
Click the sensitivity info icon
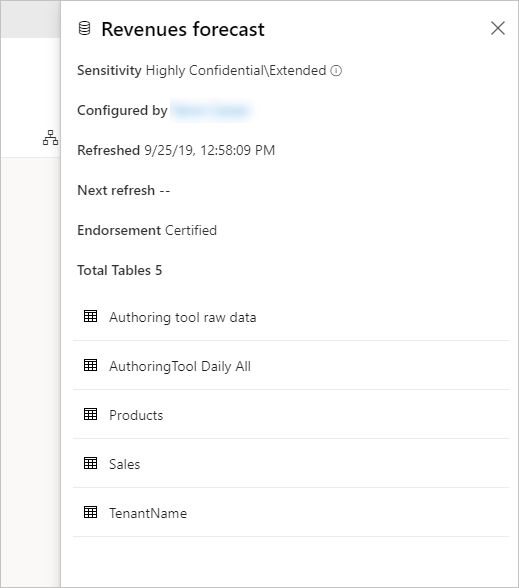pos(336,70)
